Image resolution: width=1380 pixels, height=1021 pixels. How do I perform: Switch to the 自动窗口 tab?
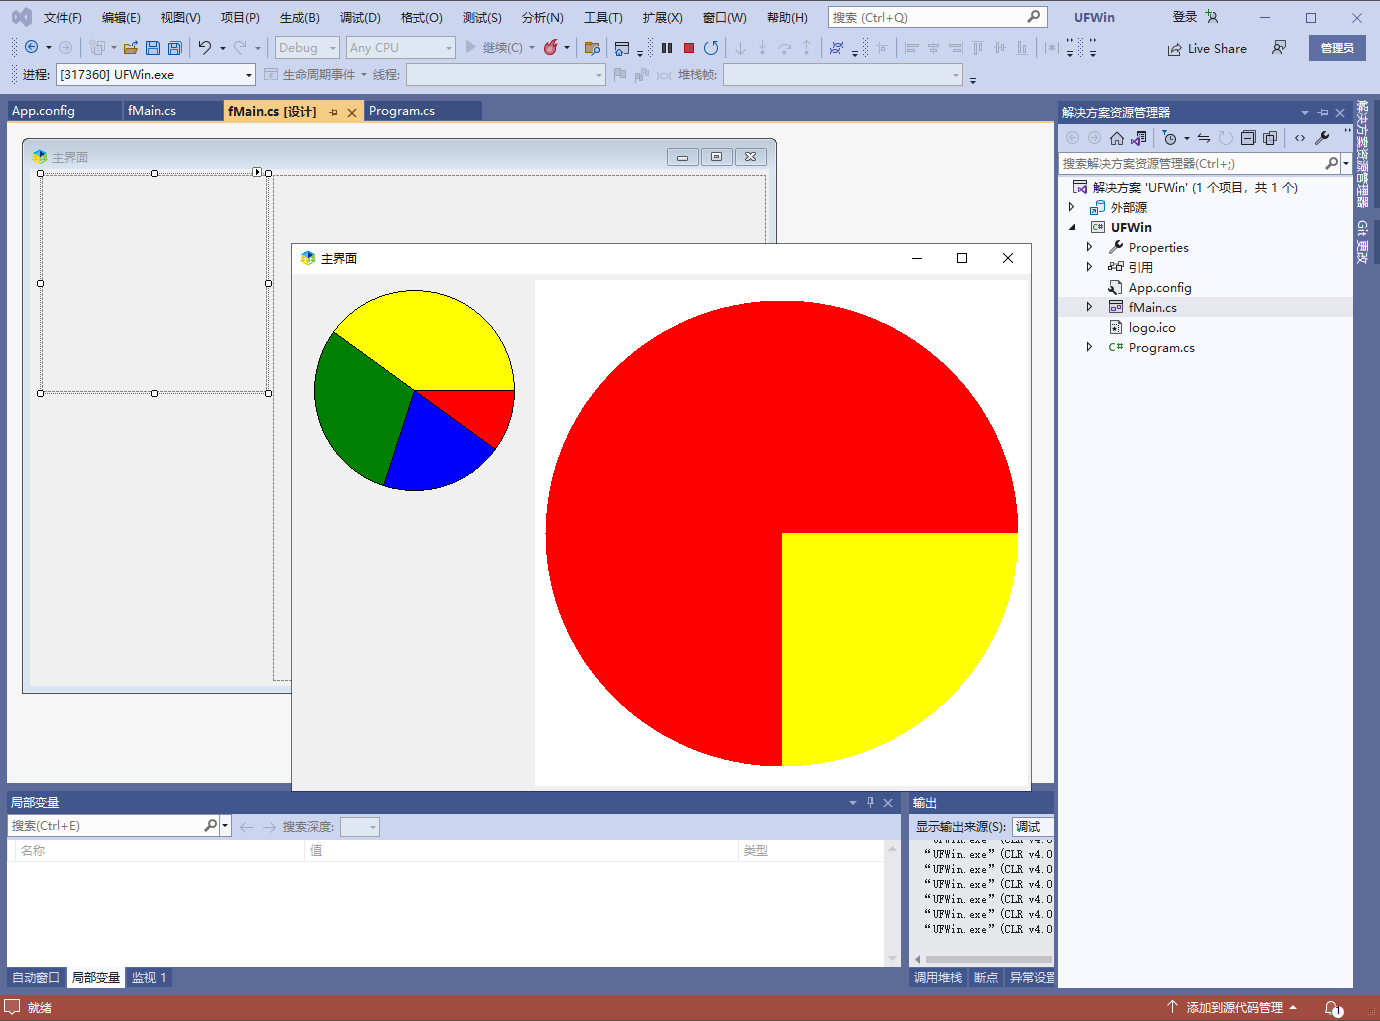point(36,978)
